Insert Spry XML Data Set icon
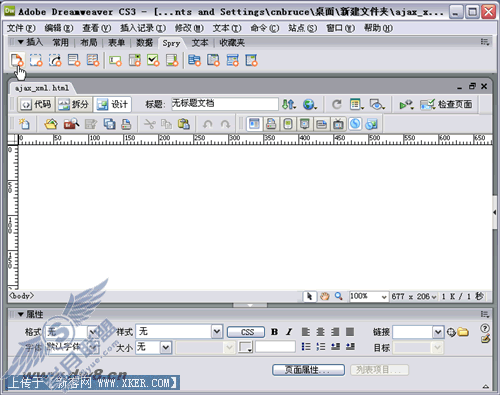500x395 pixels. 17,60
